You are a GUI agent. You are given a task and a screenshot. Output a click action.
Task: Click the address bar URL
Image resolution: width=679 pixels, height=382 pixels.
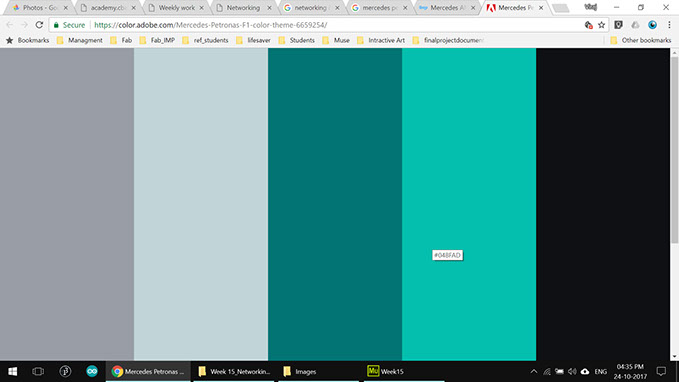[x=210, y=25]
